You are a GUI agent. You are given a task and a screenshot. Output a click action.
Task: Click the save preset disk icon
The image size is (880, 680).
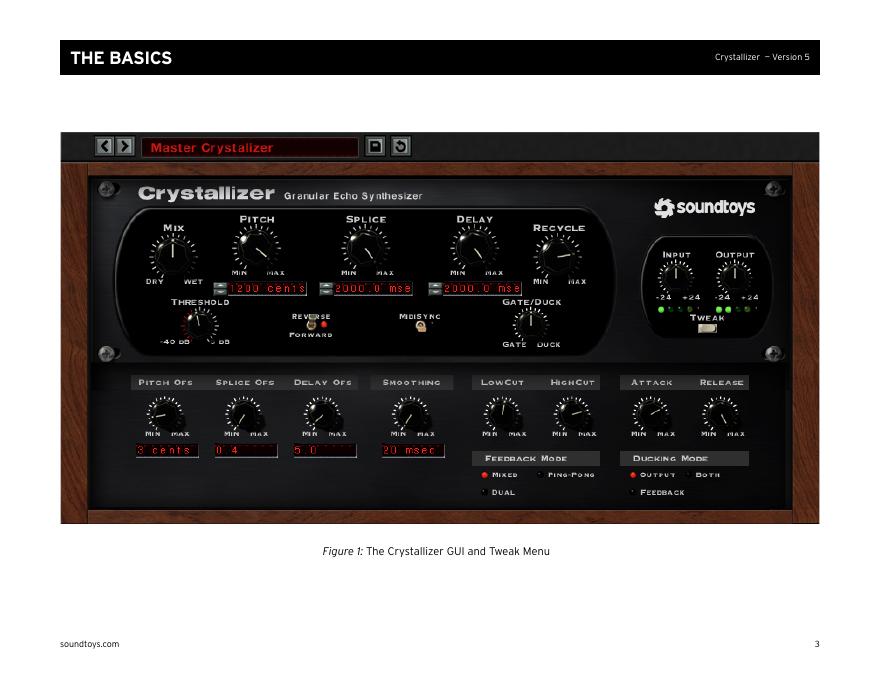375,147
